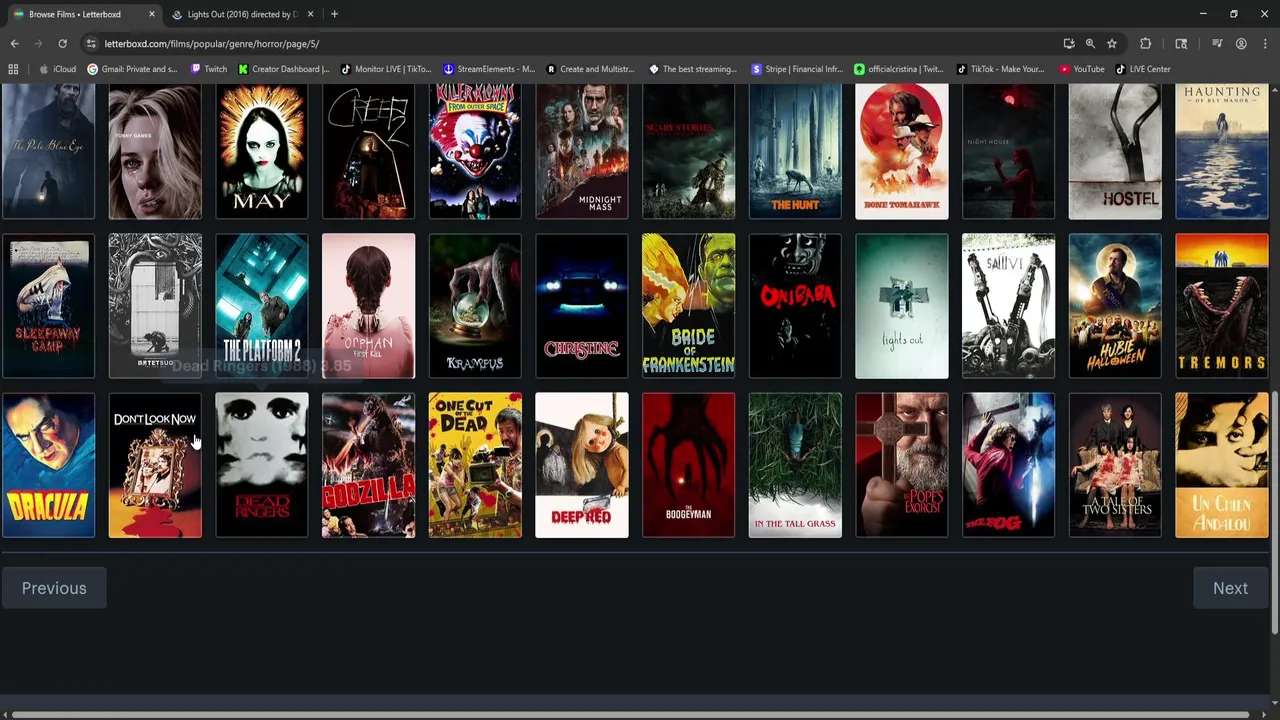
Task: Open the Onibaba poster
Action: pos(795,306)
